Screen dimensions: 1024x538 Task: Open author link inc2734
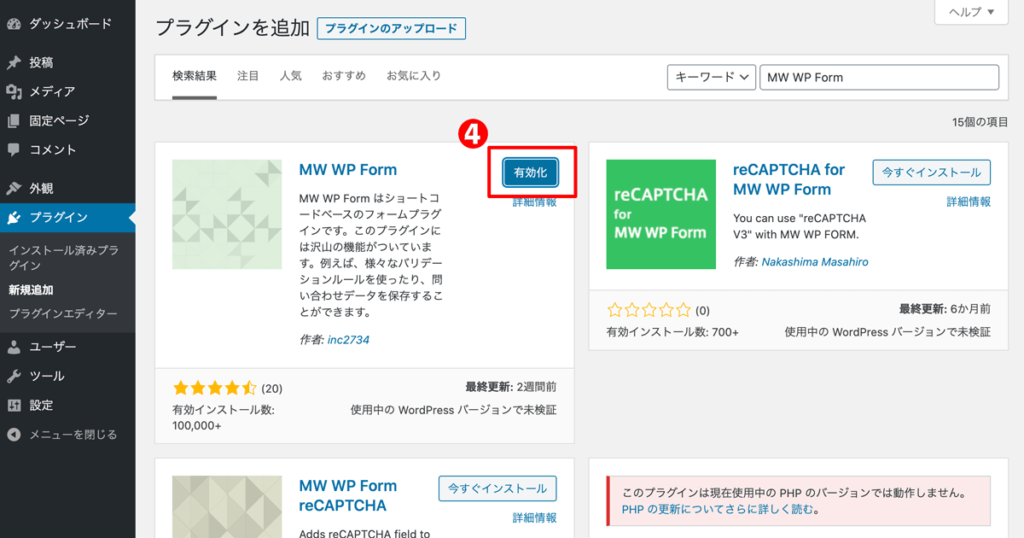[348, 340]
